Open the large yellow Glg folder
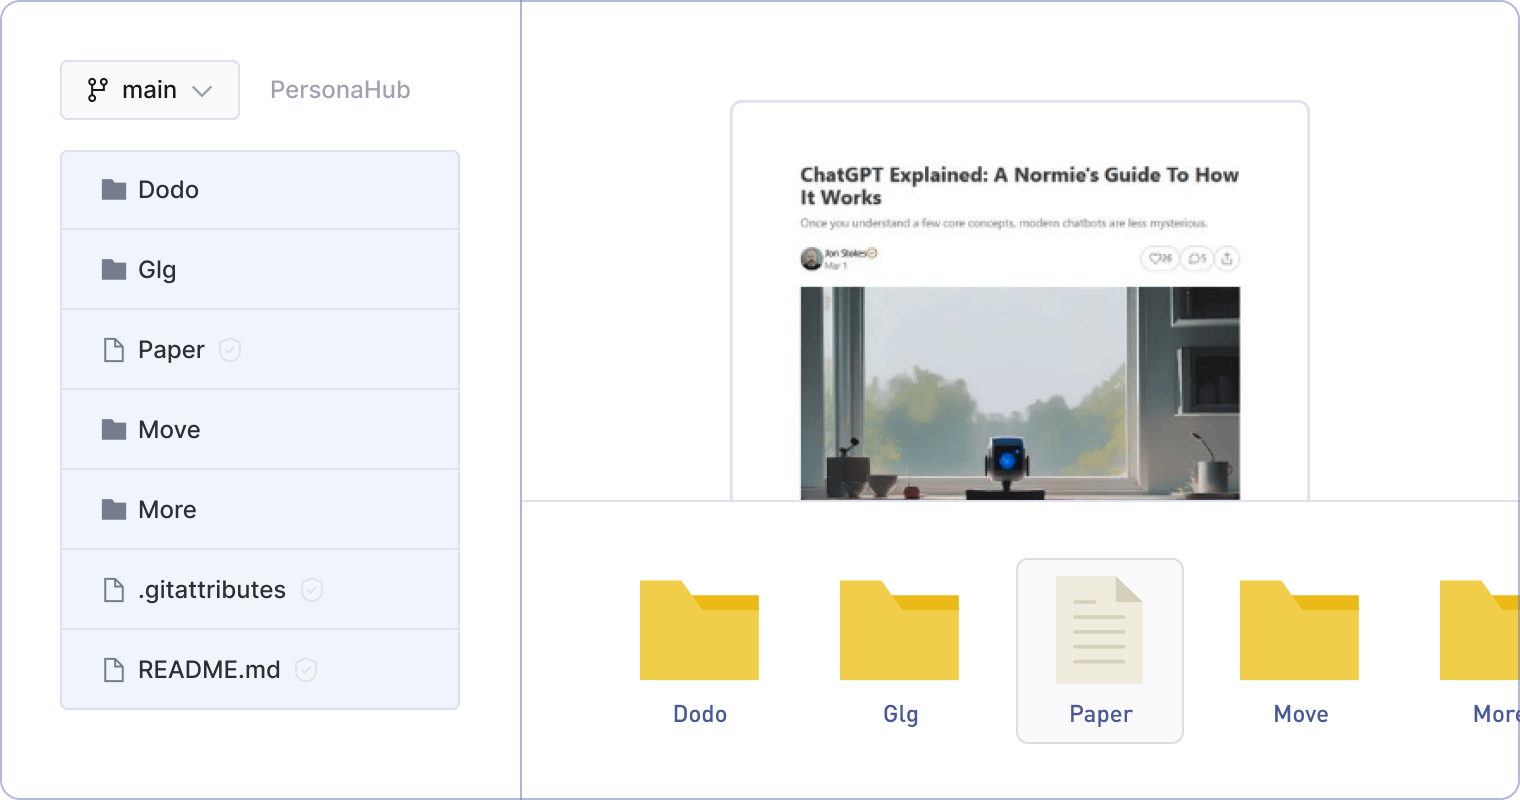This screenshot has height=800, width=1520. (899, 631)
